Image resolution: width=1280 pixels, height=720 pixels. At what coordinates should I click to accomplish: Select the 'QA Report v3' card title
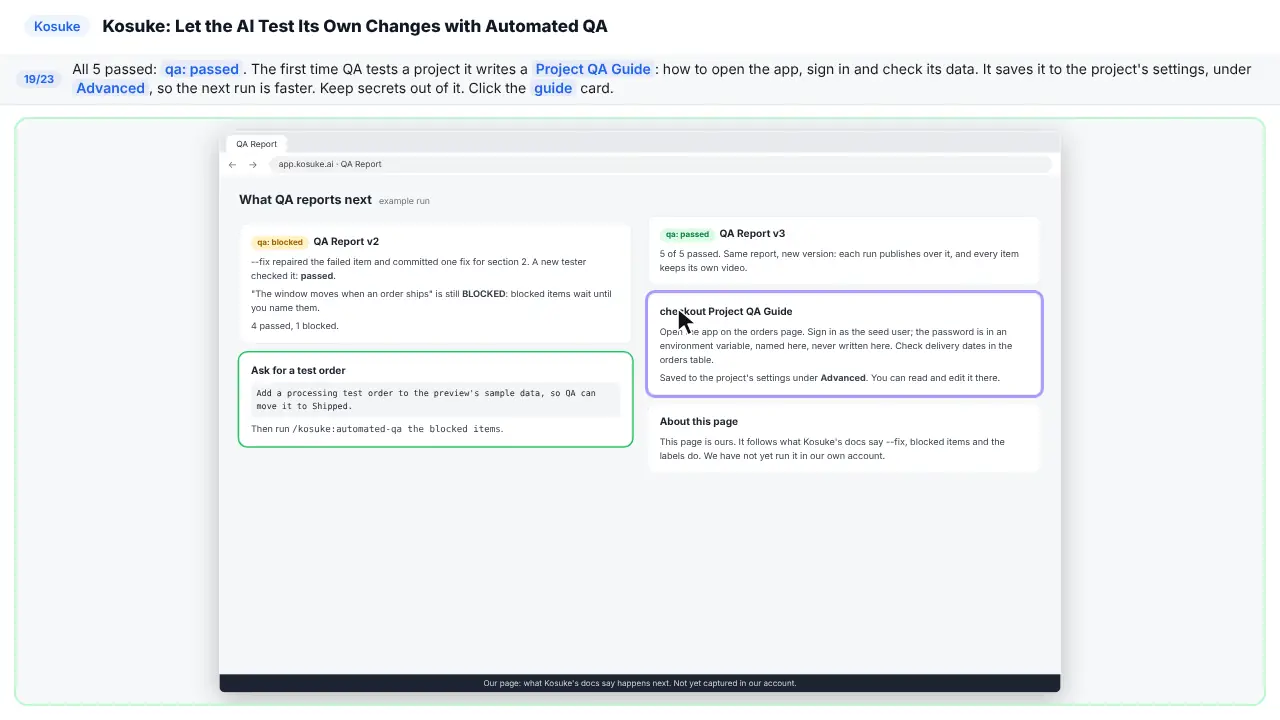pyautogui.click(x=752, y=234)
